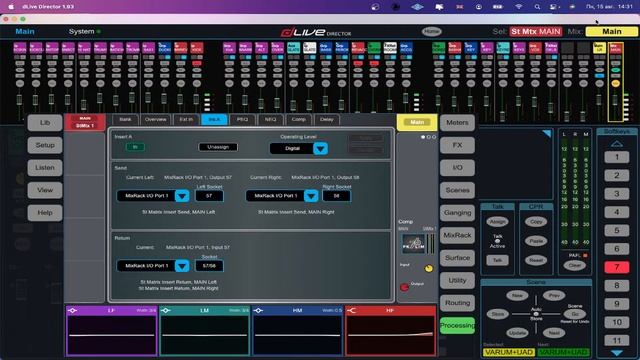This screenshot has width=640, height=360.
Task: Select the Processing screen button
Action: click(458, 325)
